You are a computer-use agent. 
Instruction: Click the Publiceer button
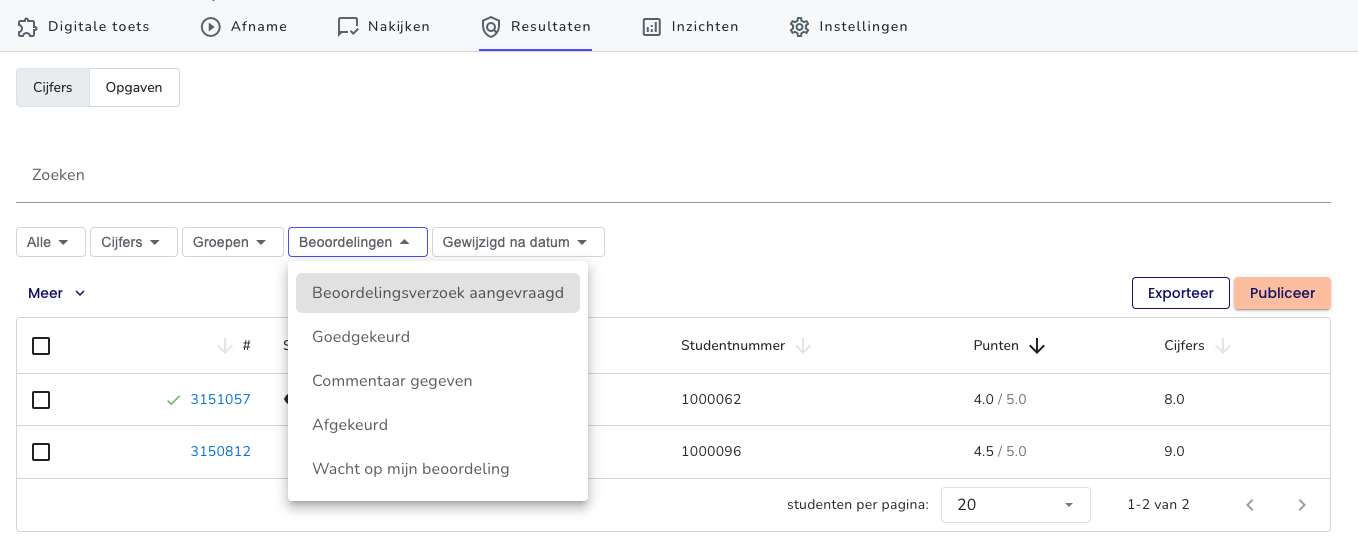tap(1282, 293)
